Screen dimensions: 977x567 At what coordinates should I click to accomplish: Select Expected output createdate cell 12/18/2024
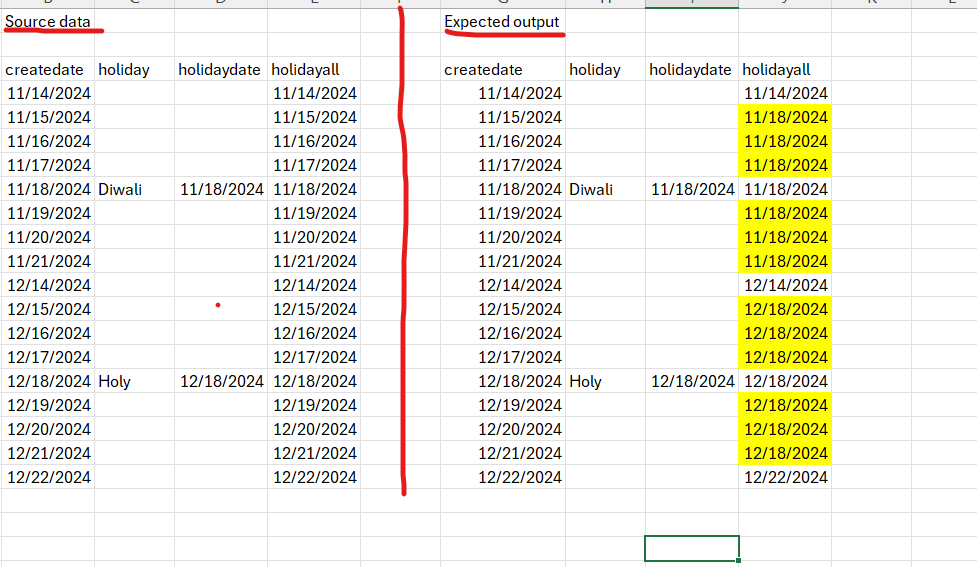(x=503, y=381)
